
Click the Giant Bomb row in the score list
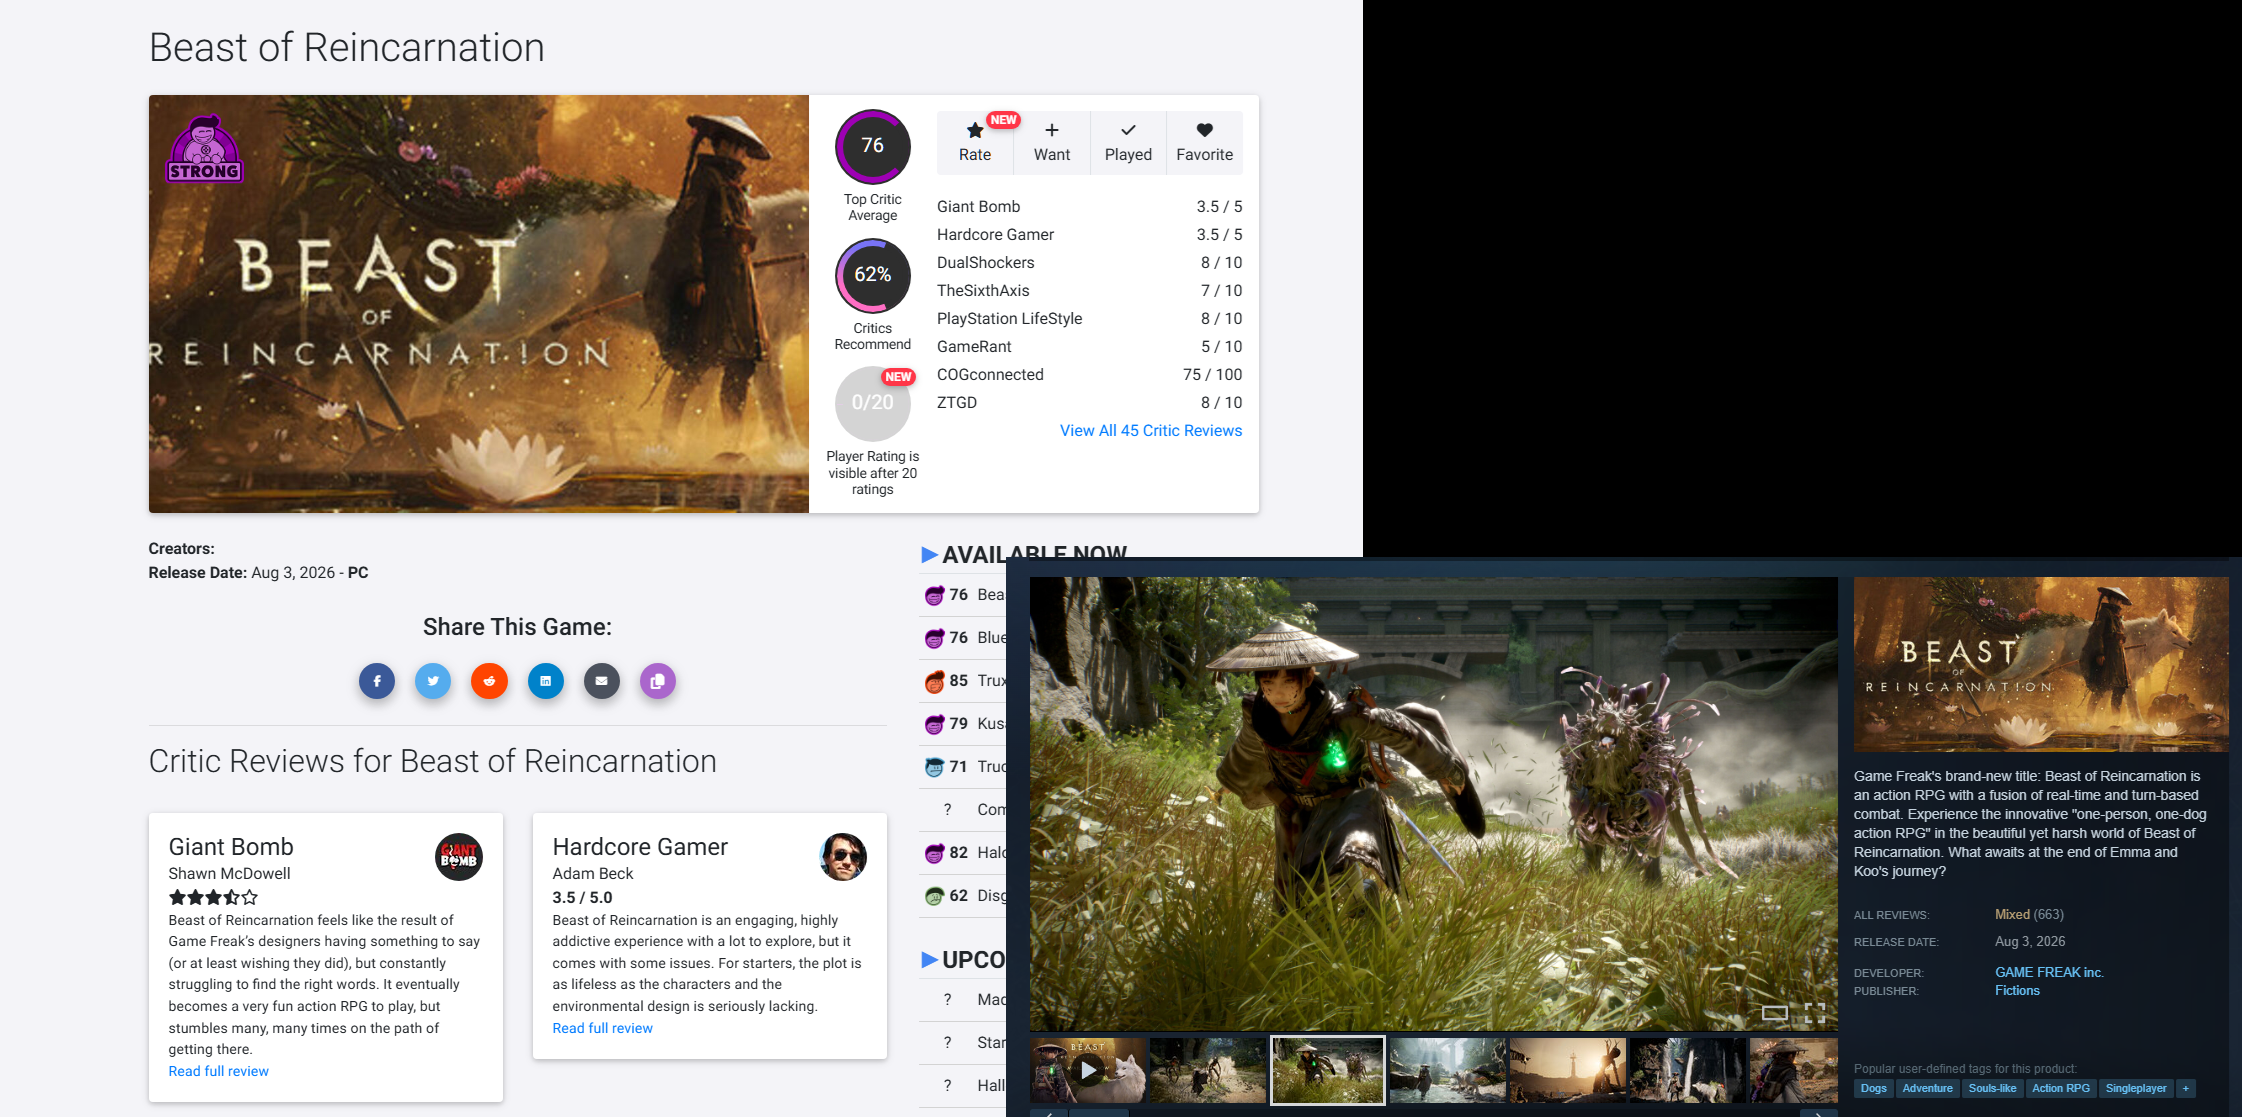[1090, 207]
